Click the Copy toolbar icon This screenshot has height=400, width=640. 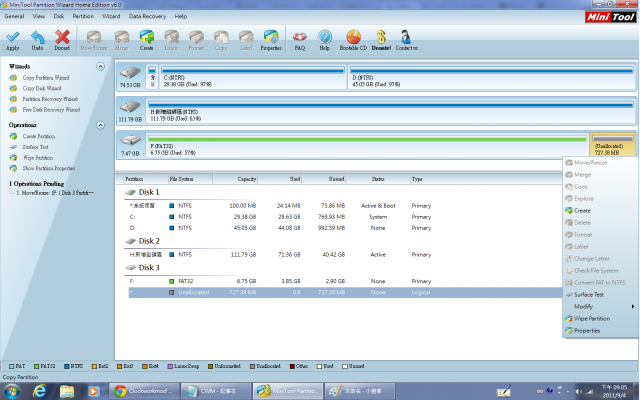point(221,37)
